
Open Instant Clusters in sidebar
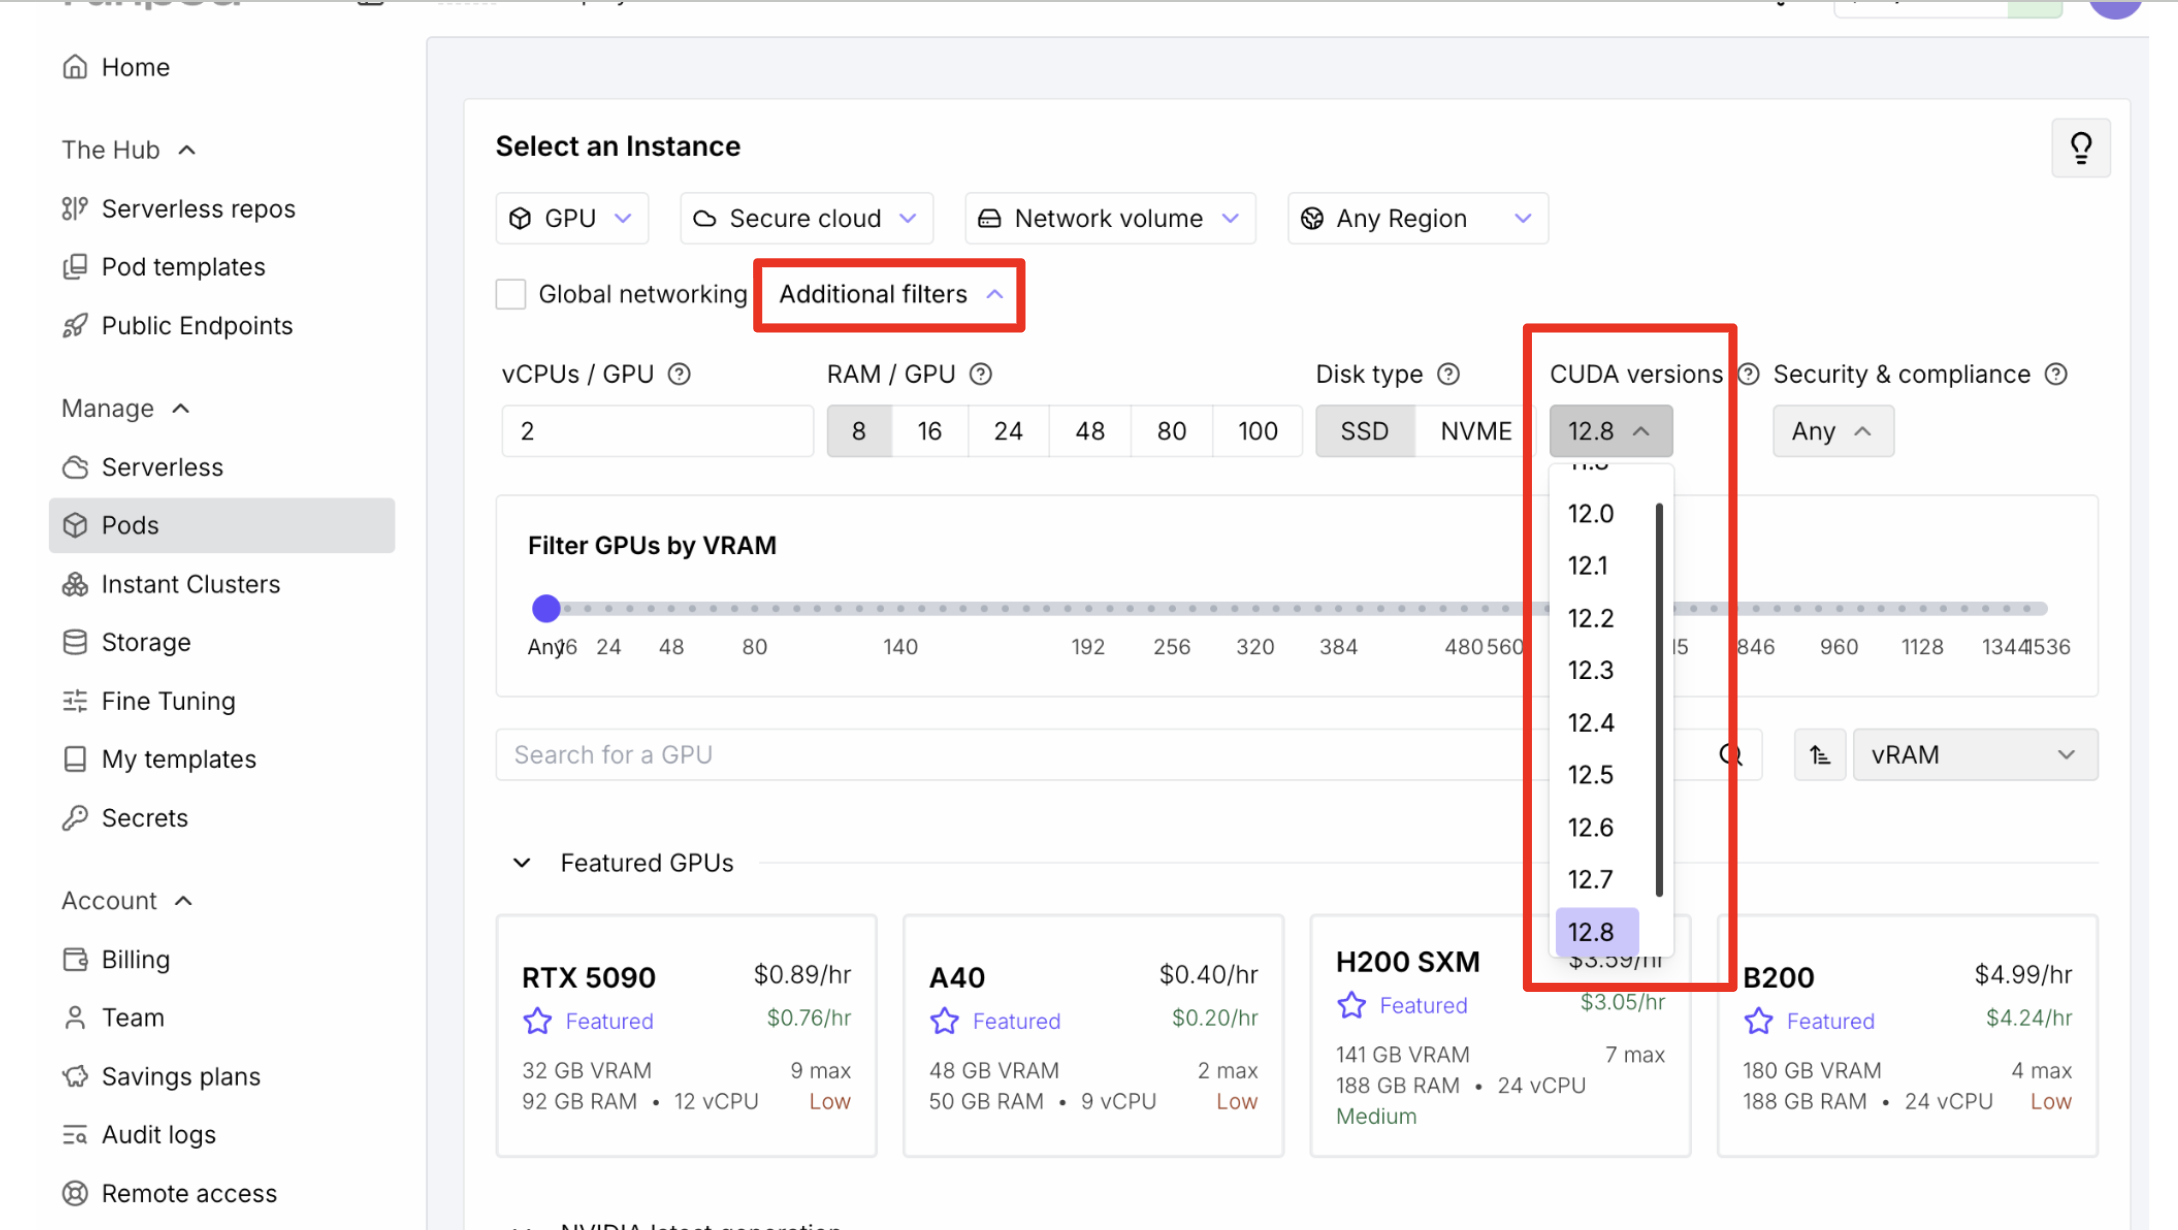click(x=190, y=584)
